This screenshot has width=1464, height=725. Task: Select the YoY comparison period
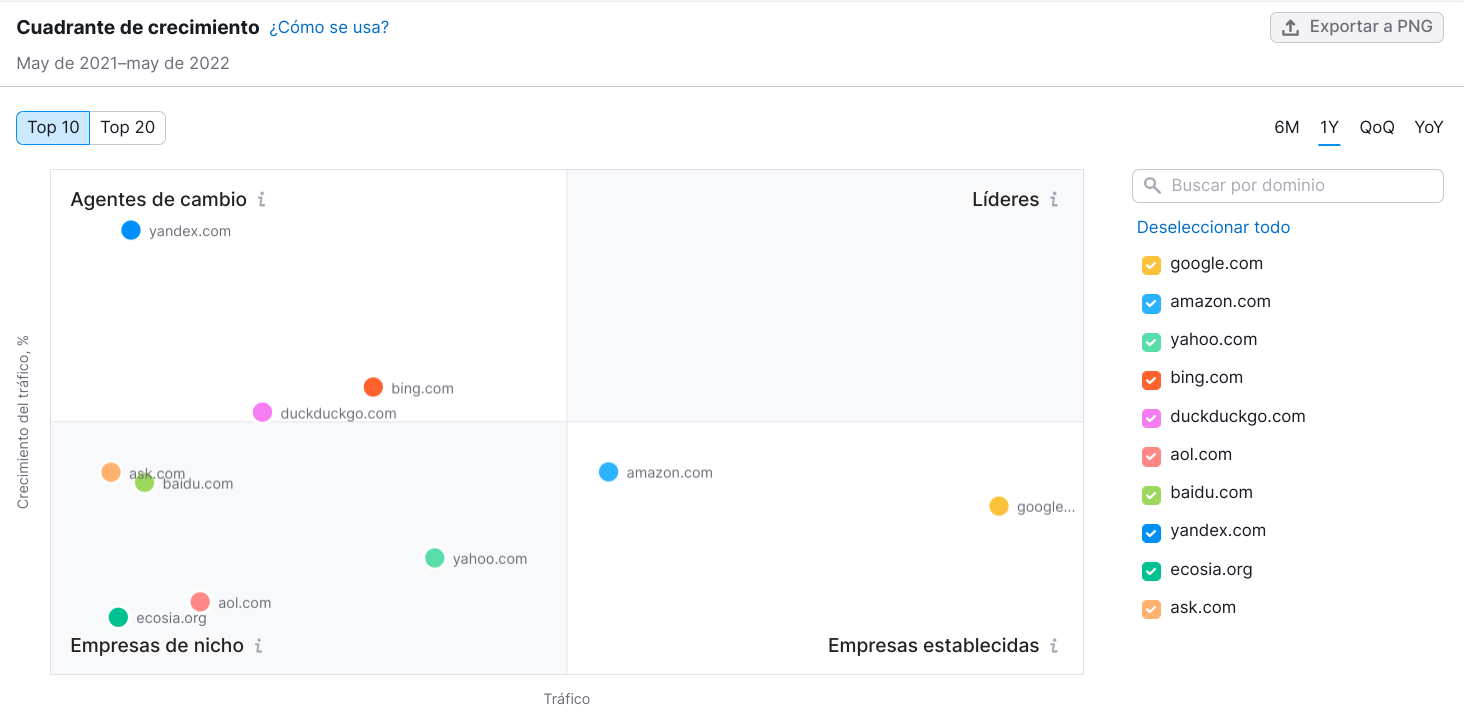(1428, 127)
